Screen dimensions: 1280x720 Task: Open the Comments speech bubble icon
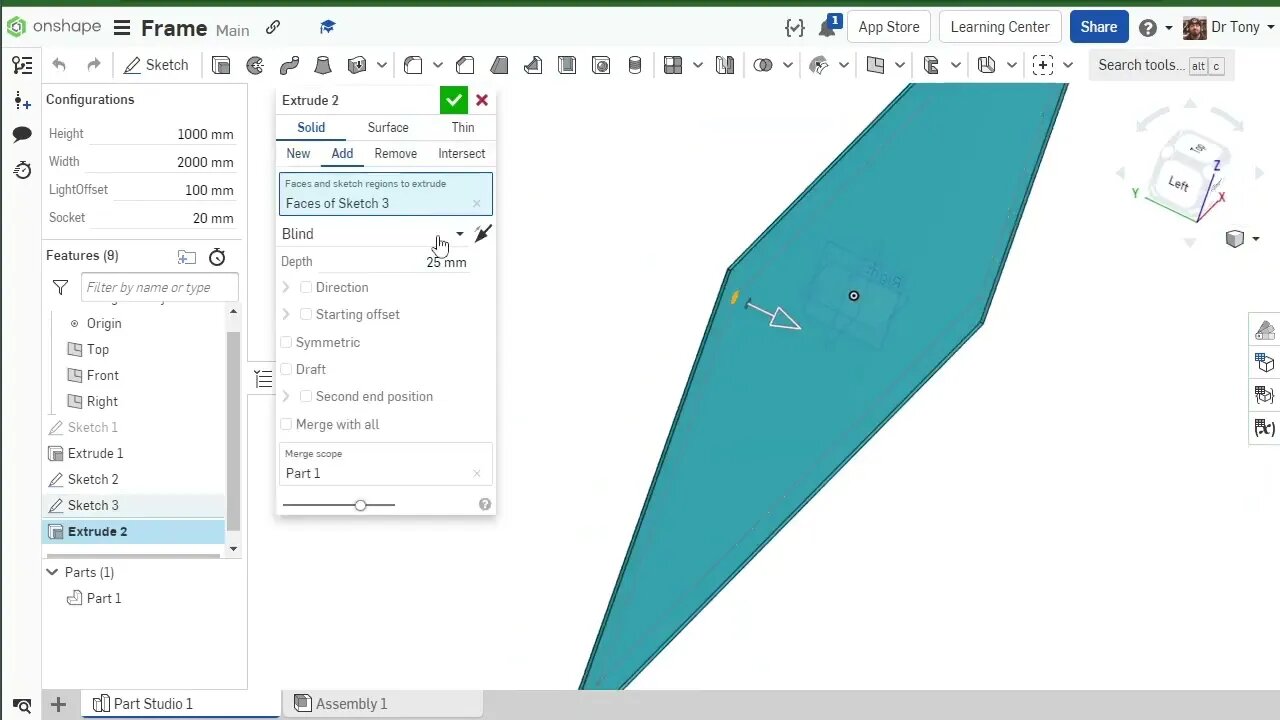click(x=22, y=135)
